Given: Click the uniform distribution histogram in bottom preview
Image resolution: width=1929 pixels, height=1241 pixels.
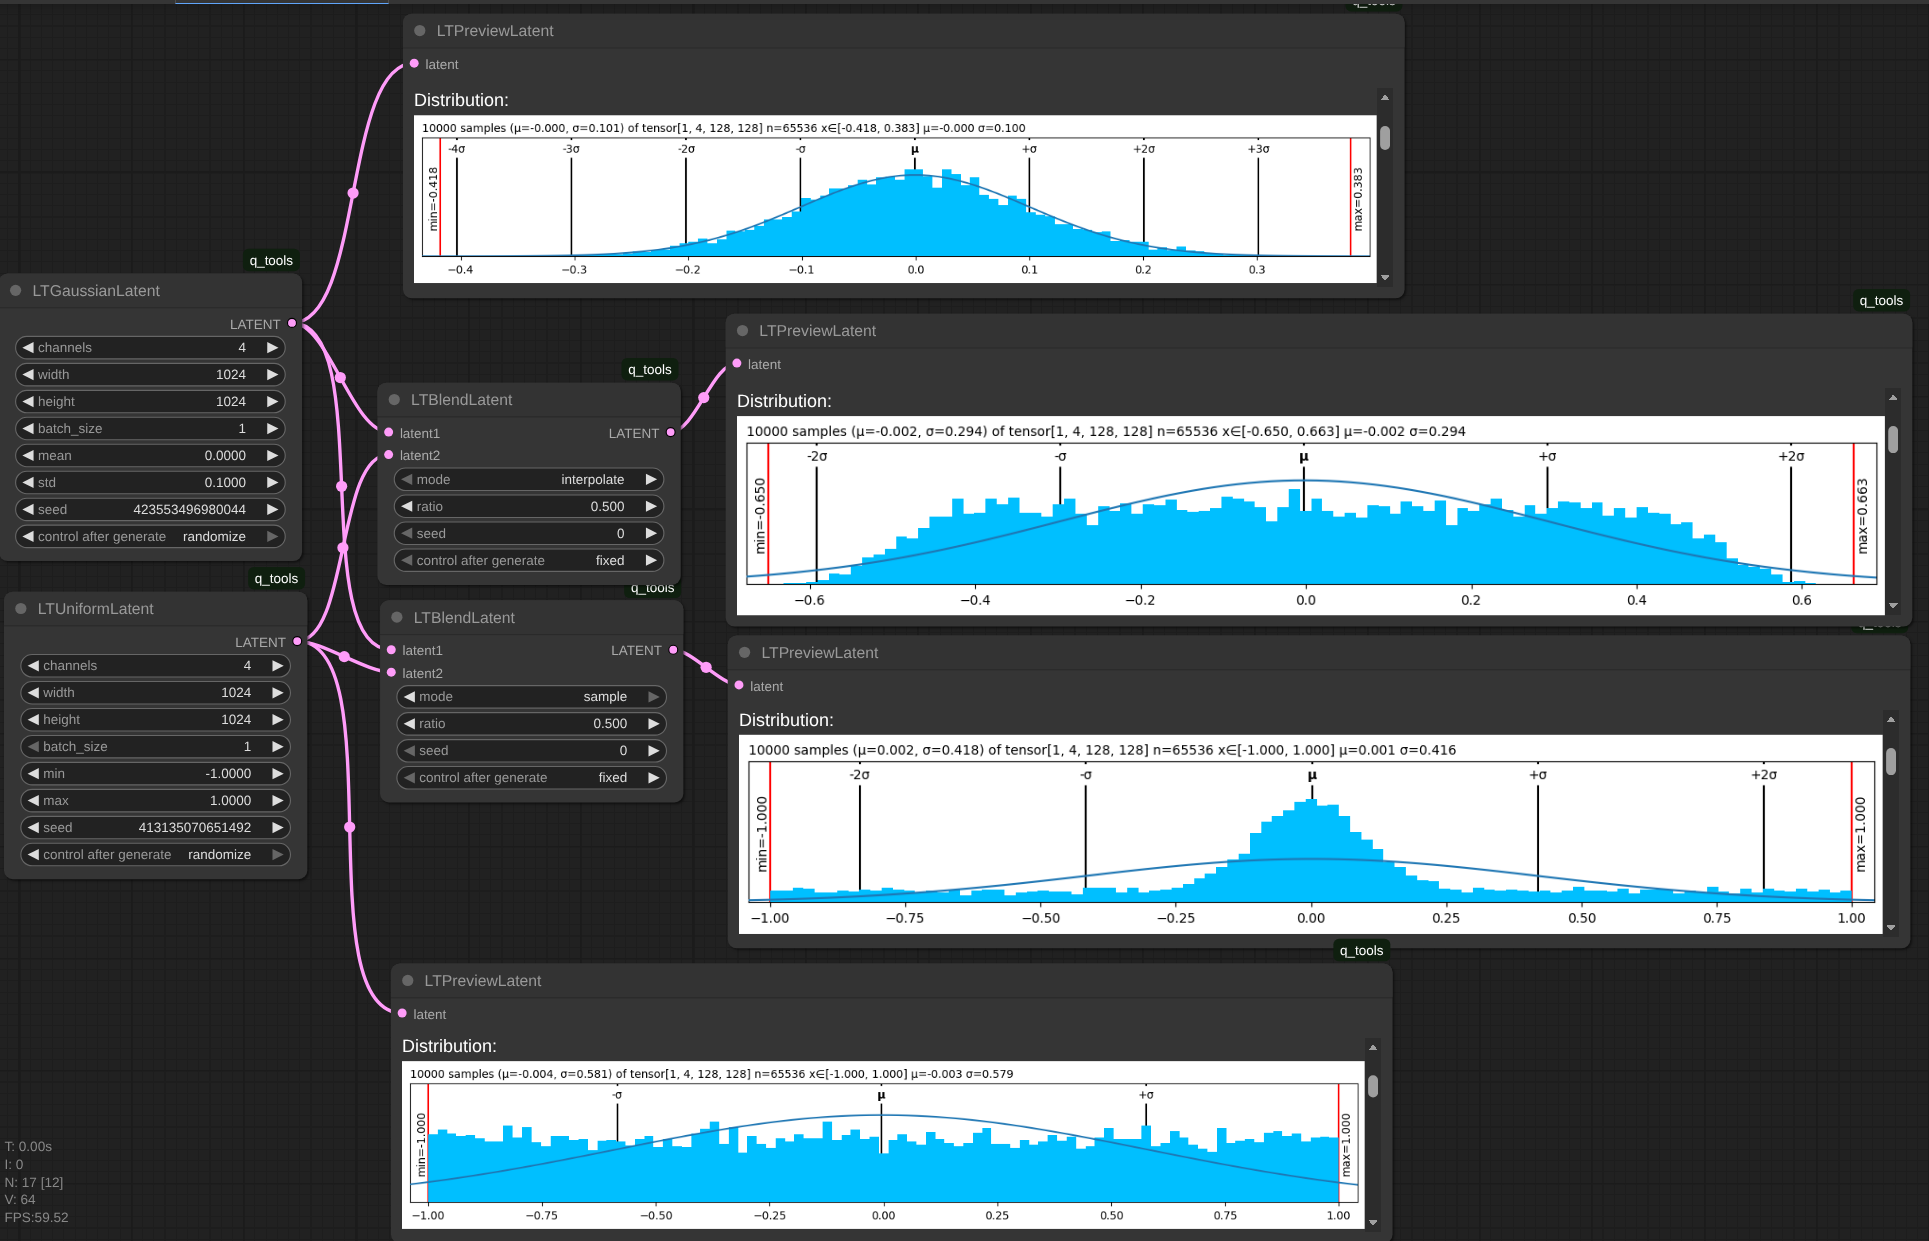Looking at the screenshot, I should [x=883, y=1145].
